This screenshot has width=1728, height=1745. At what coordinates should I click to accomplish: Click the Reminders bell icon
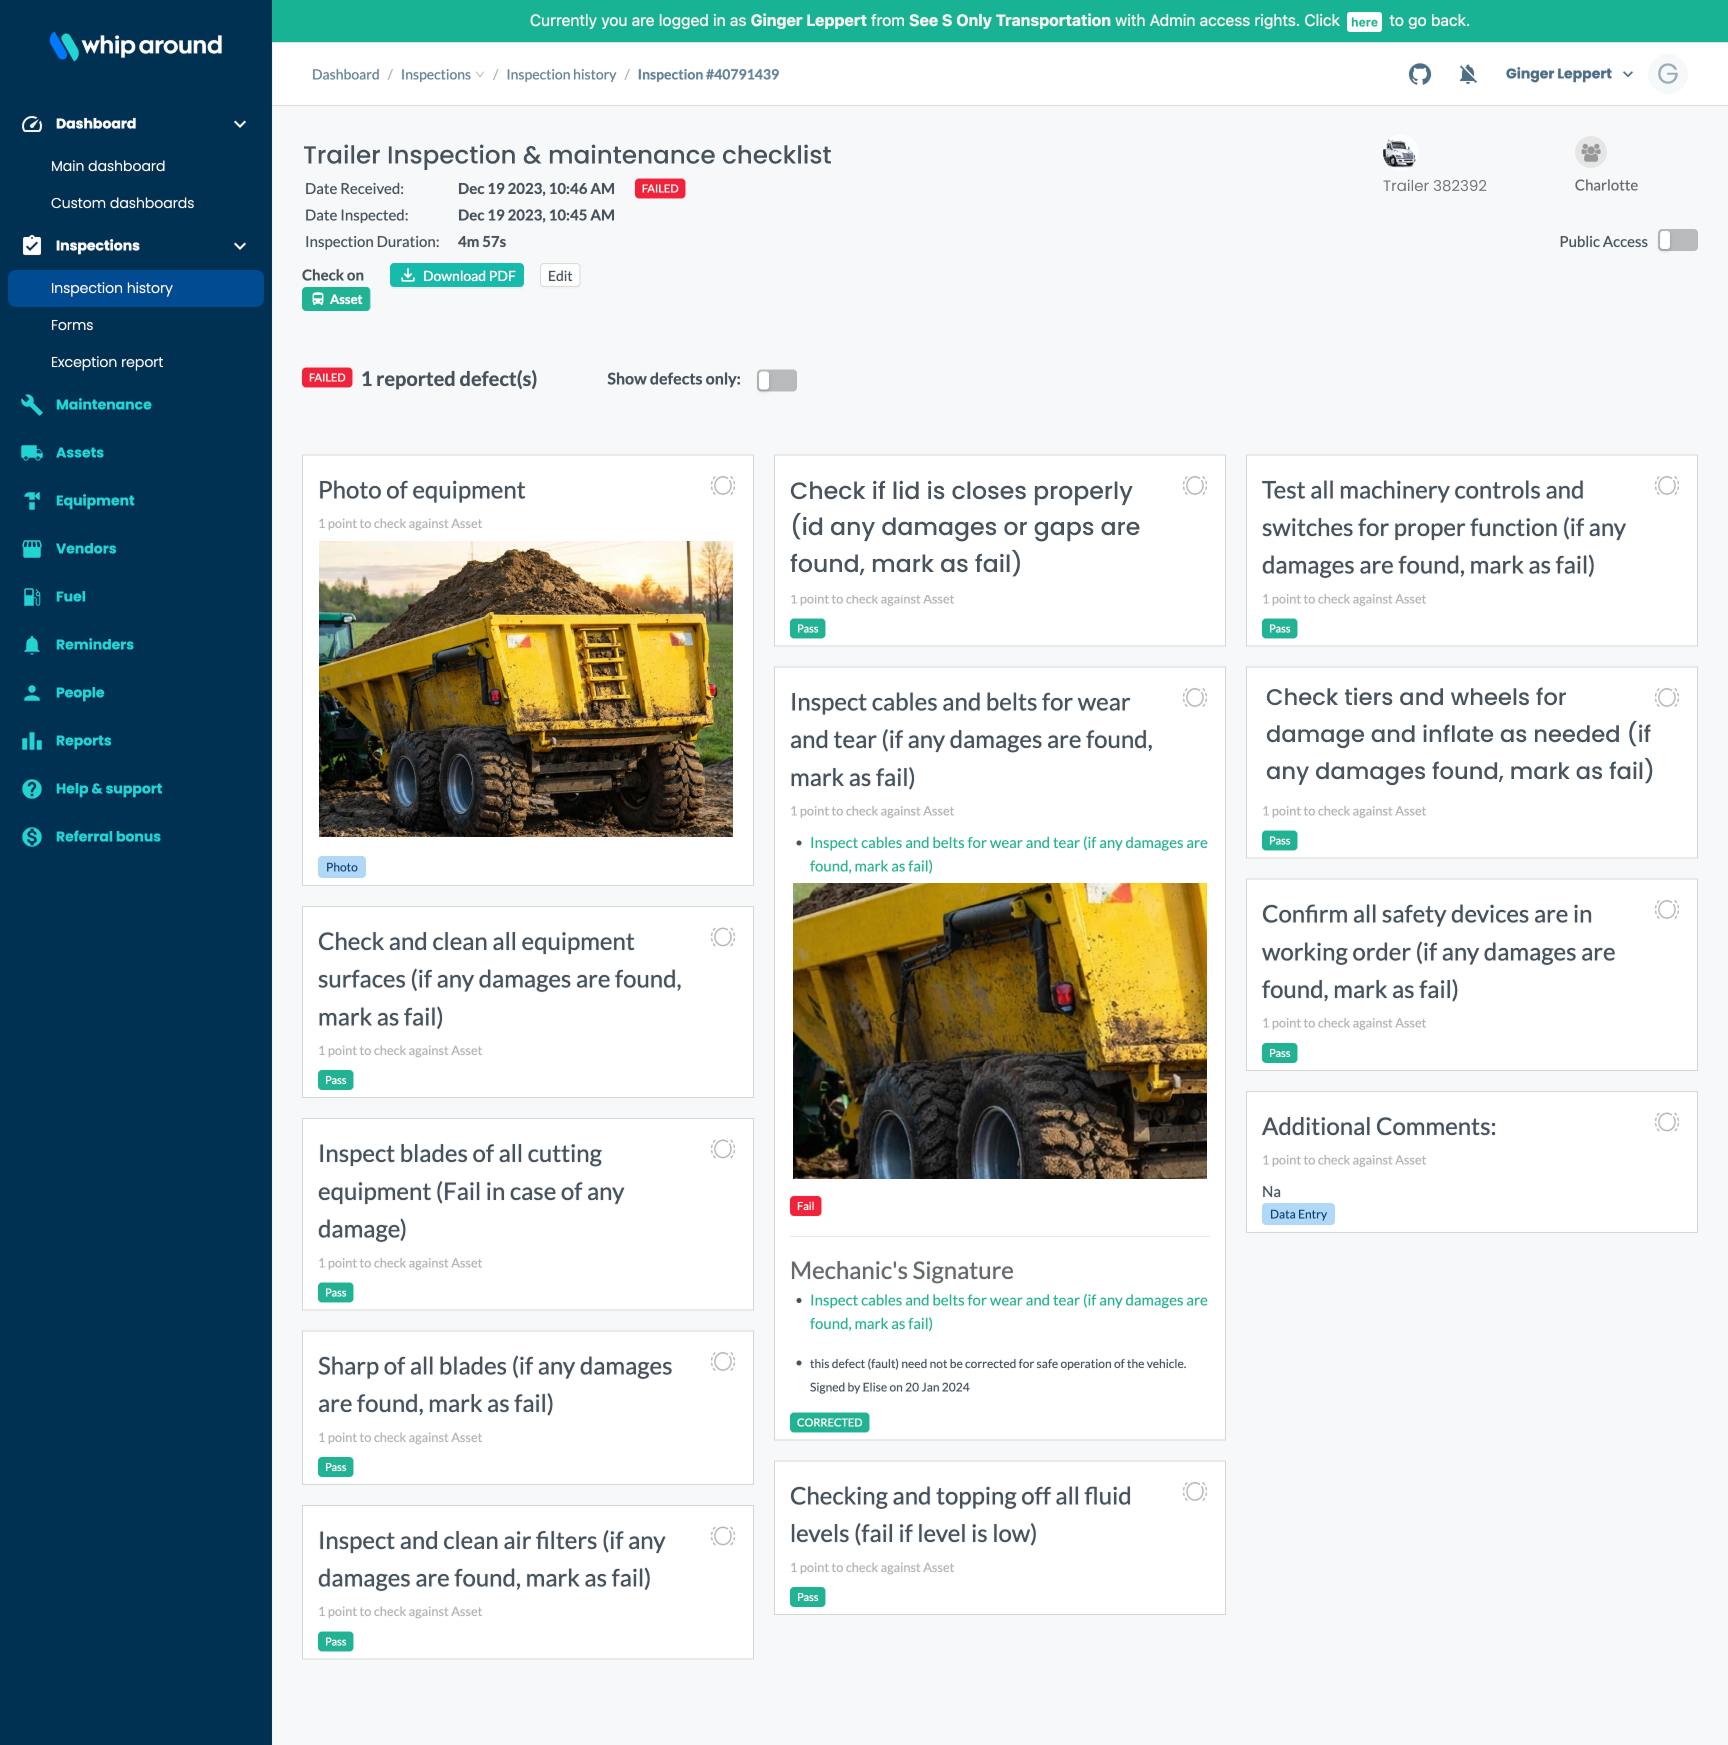32,644
